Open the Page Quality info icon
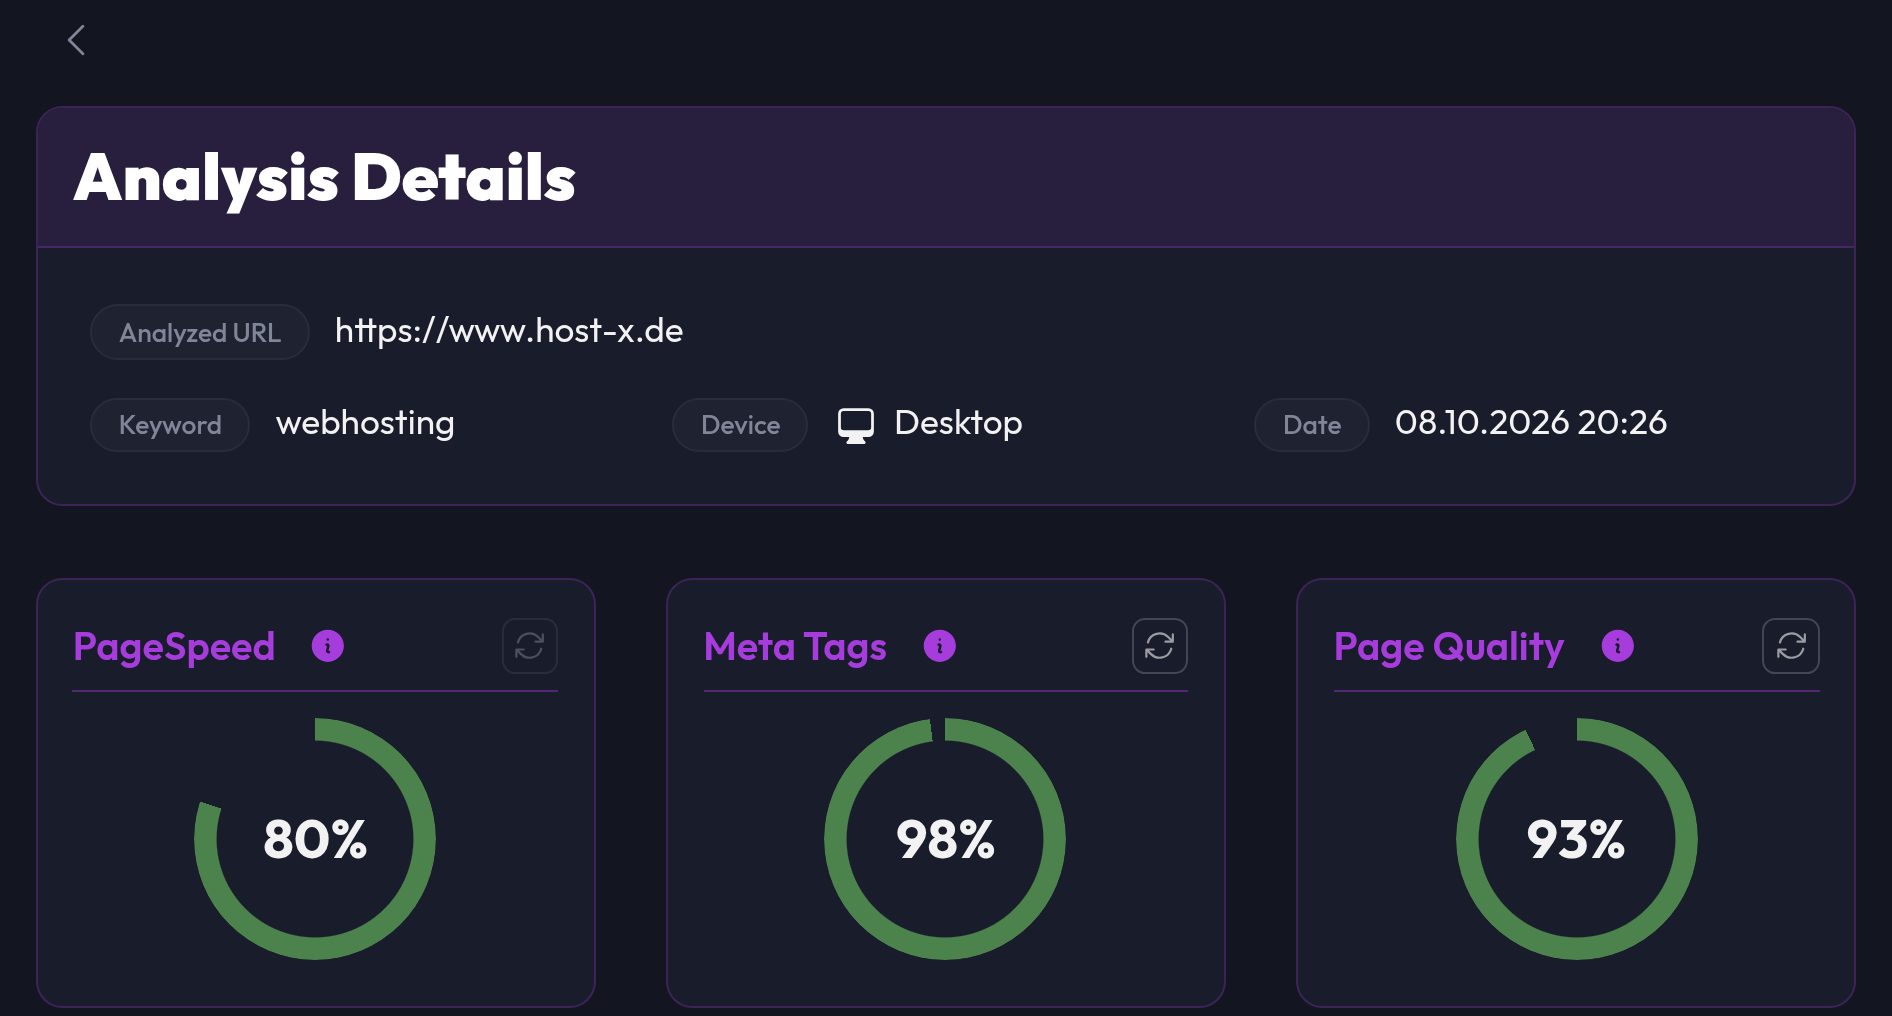1892x1016 pixels. tap(1618, 646)
